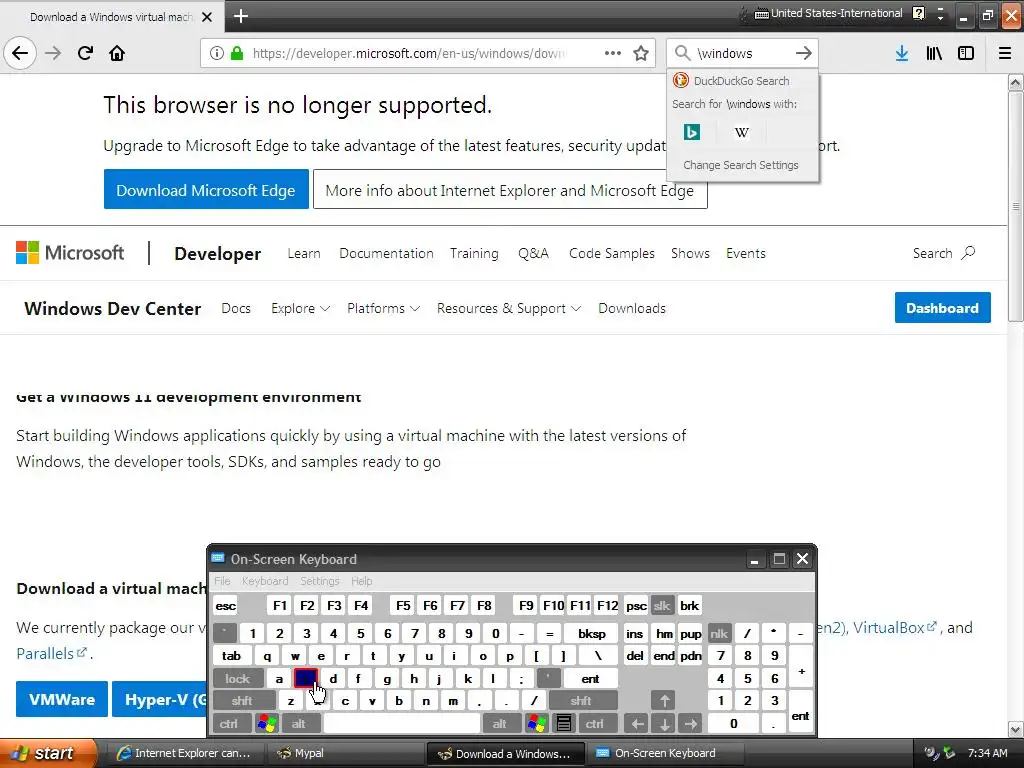Click the search arrow go button
Viewport: 1024px width, 768px height.
804,53
